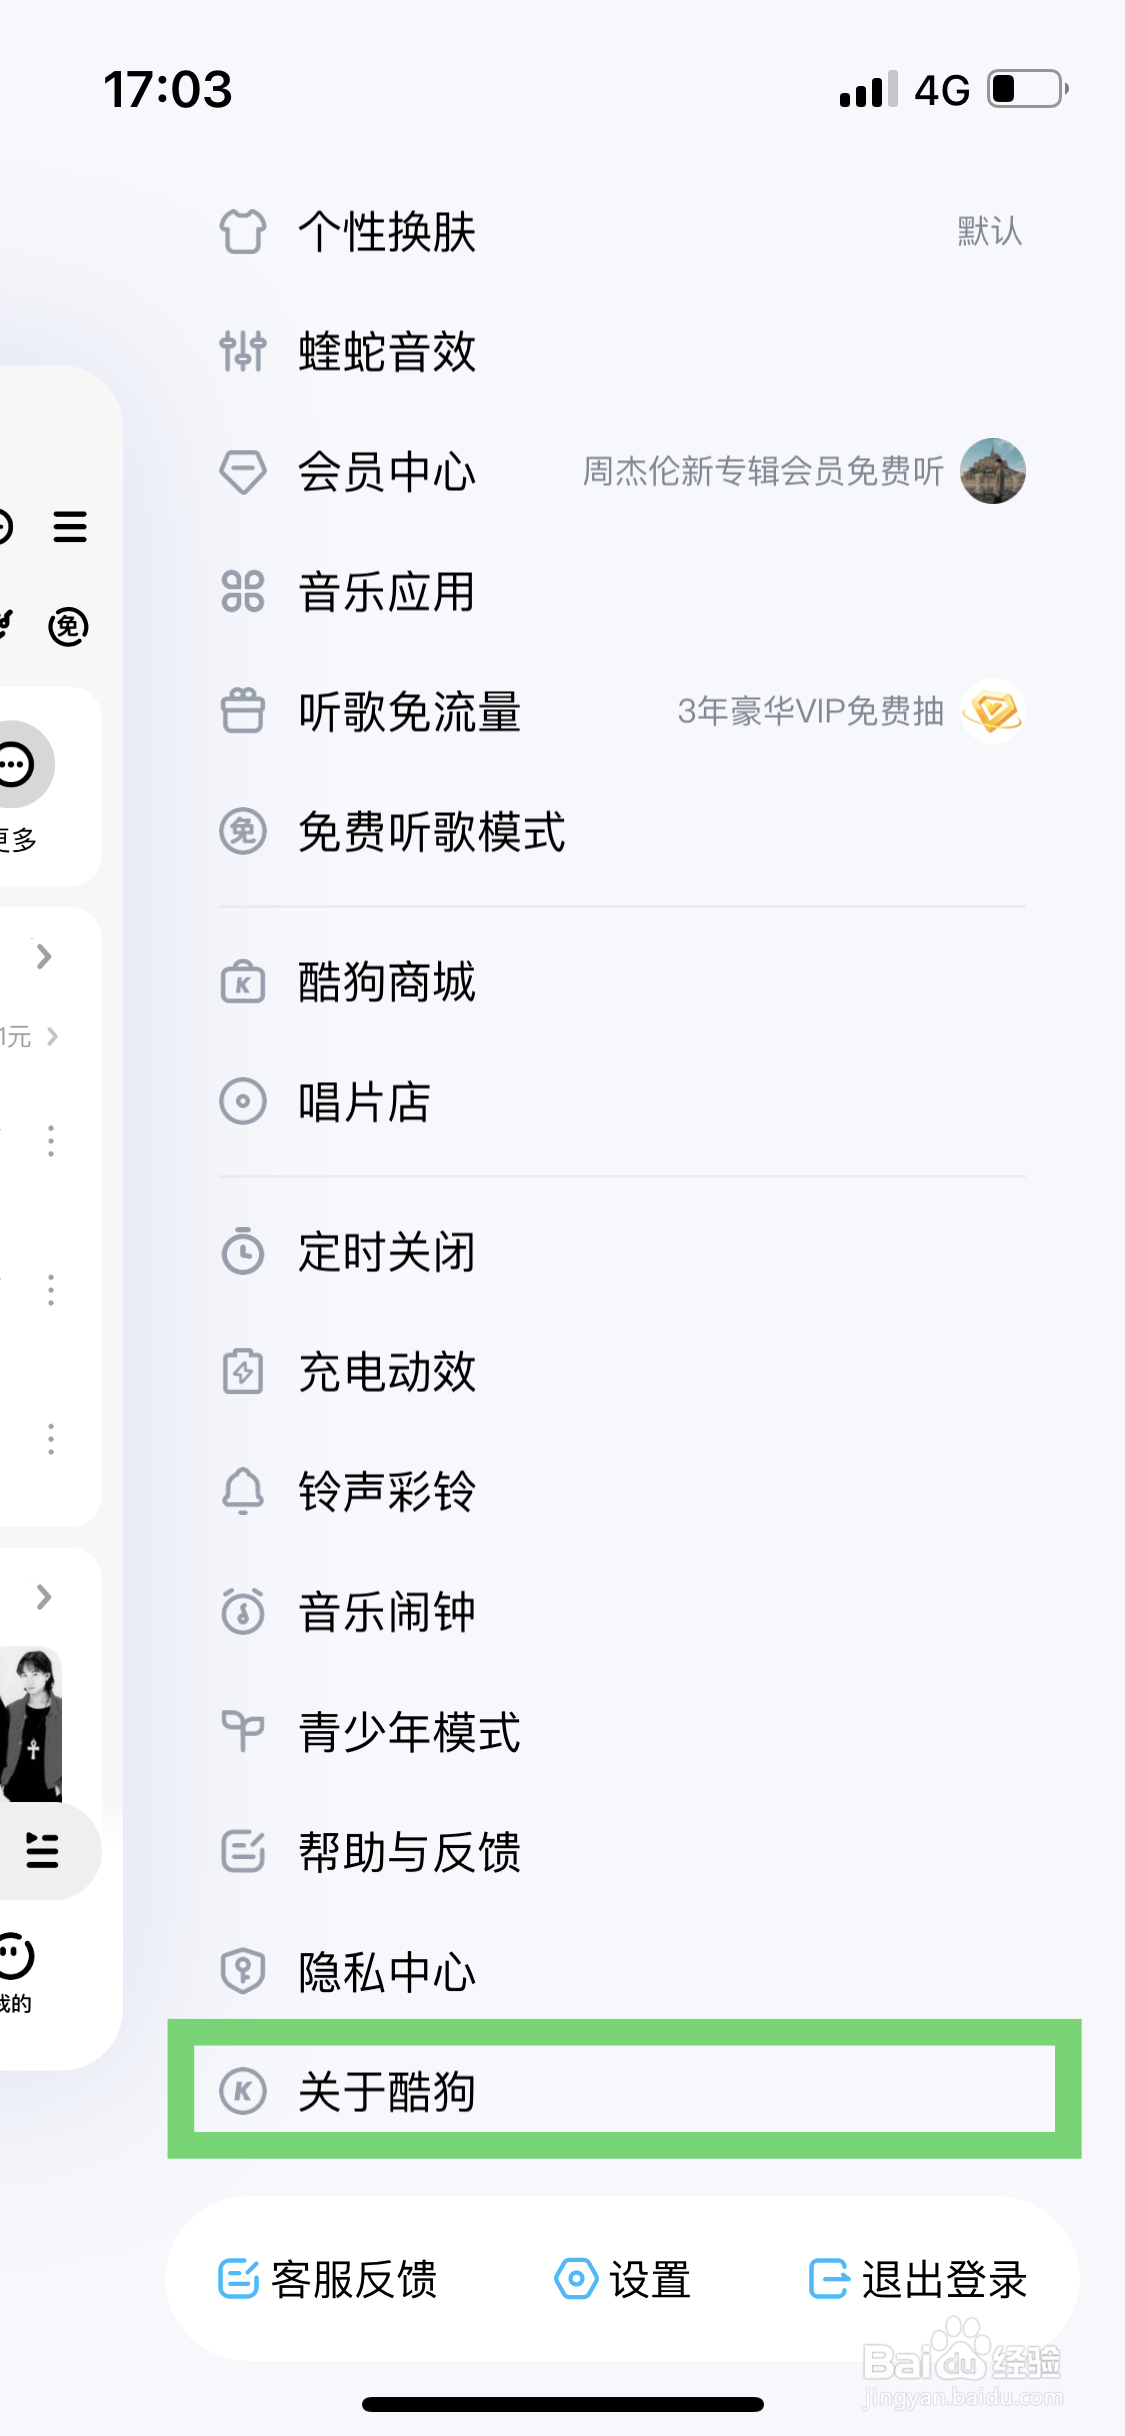This screenshot has height=2436, width=1125.
Task: Tap the 默认 skin label
Action: [x=989, y=232]
